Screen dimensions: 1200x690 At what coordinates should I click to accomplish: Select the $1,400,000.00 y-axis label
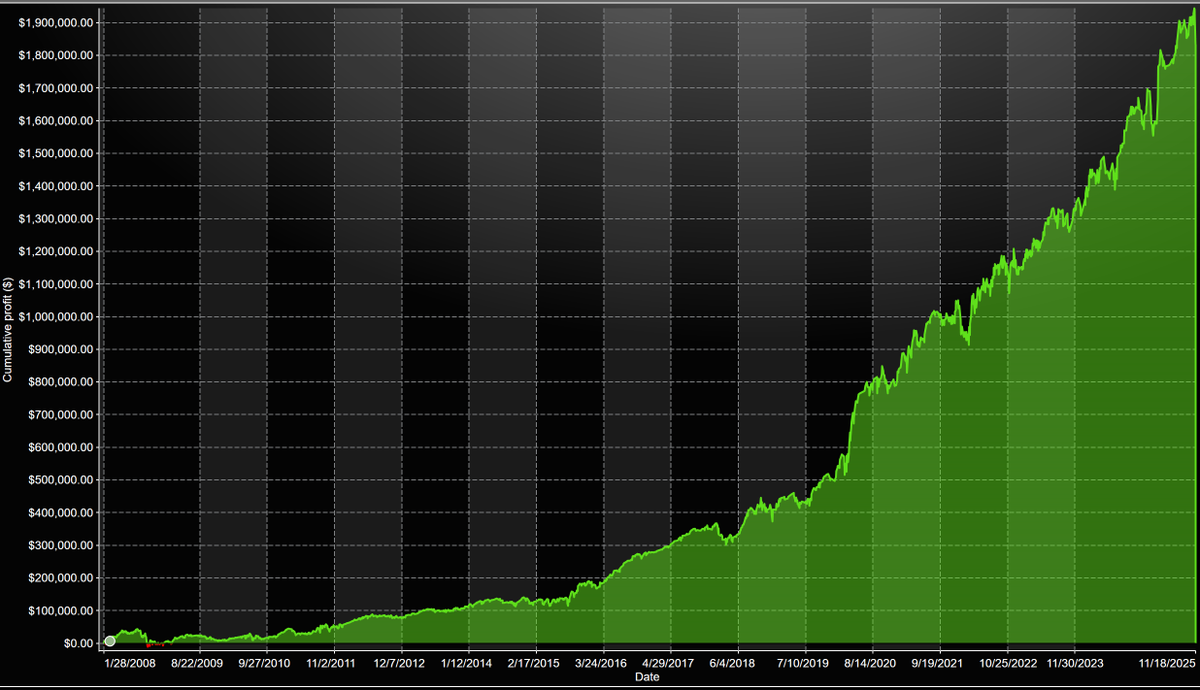[x=58, y=186]
